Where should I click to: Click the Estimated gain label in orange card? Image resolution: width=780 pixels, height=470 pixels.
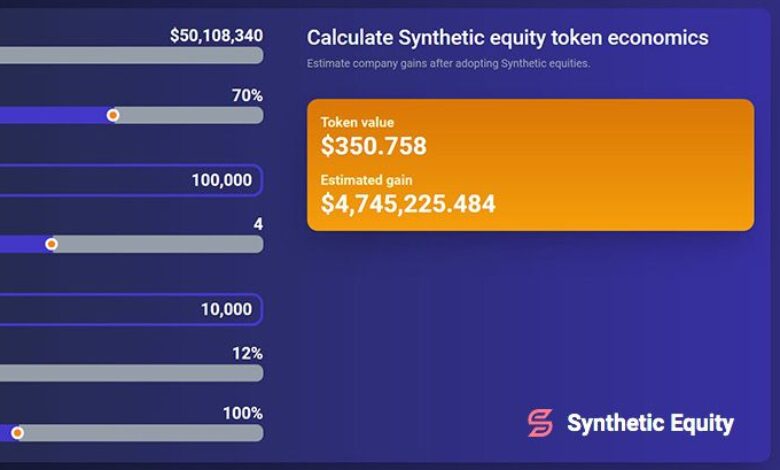(366, 180)
